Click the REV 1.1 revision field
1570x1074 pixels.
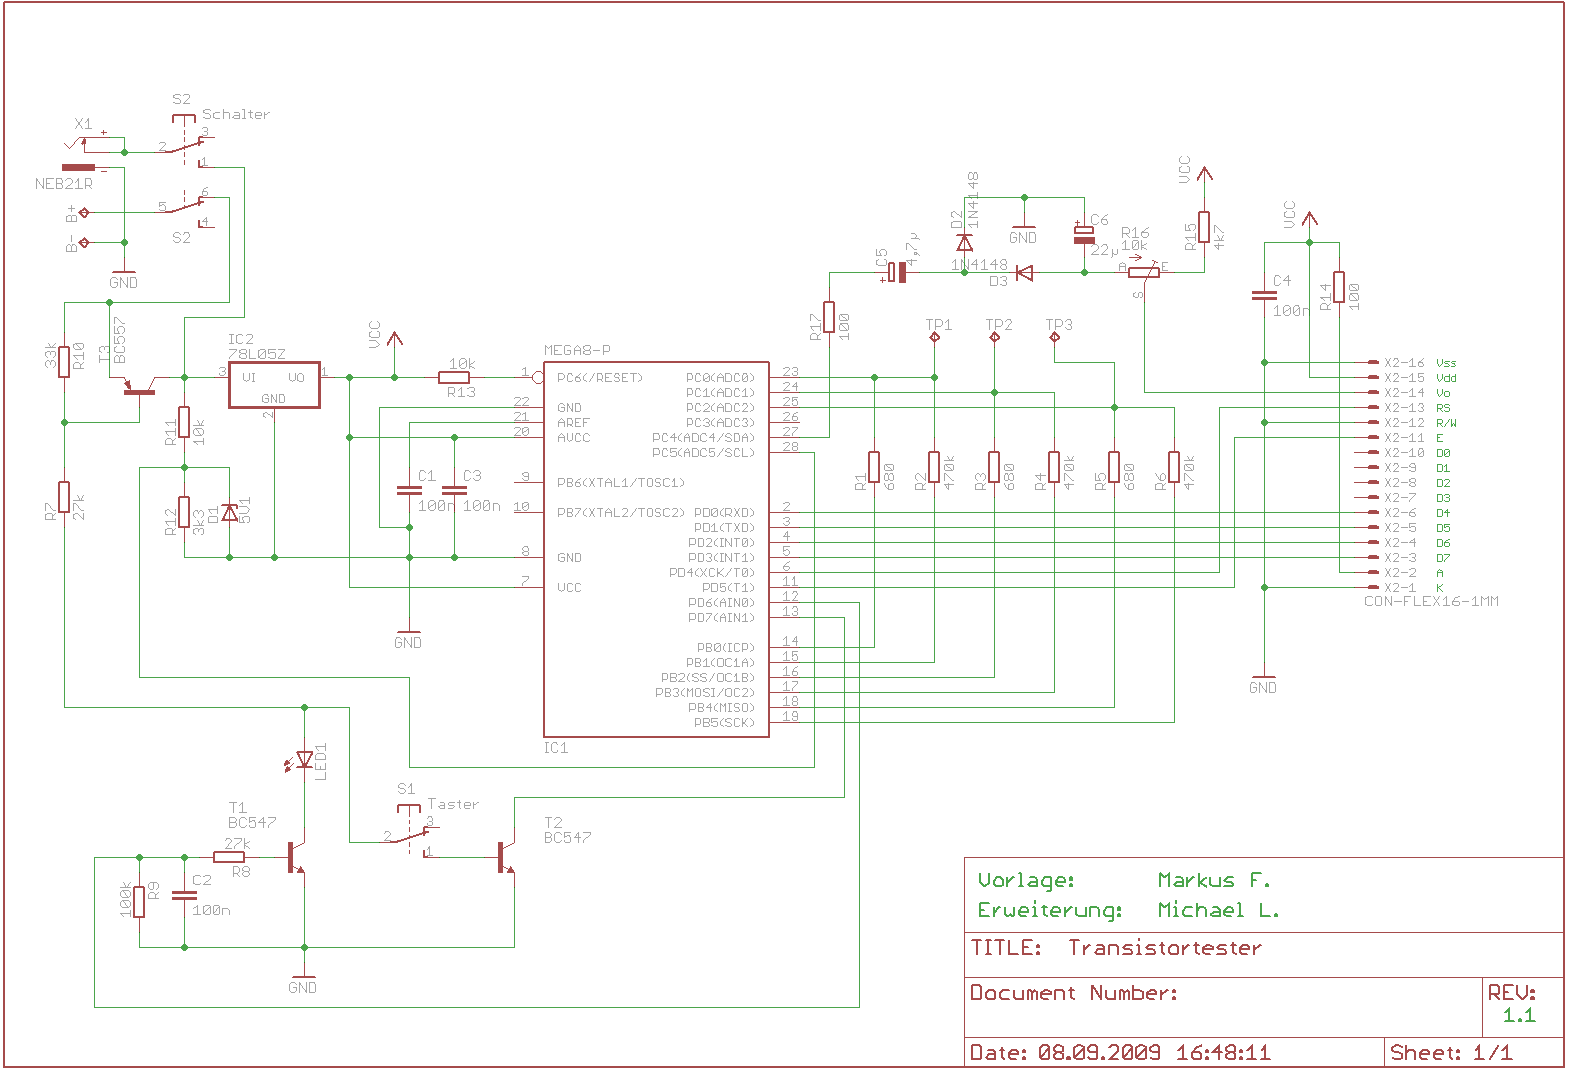1519,1005
